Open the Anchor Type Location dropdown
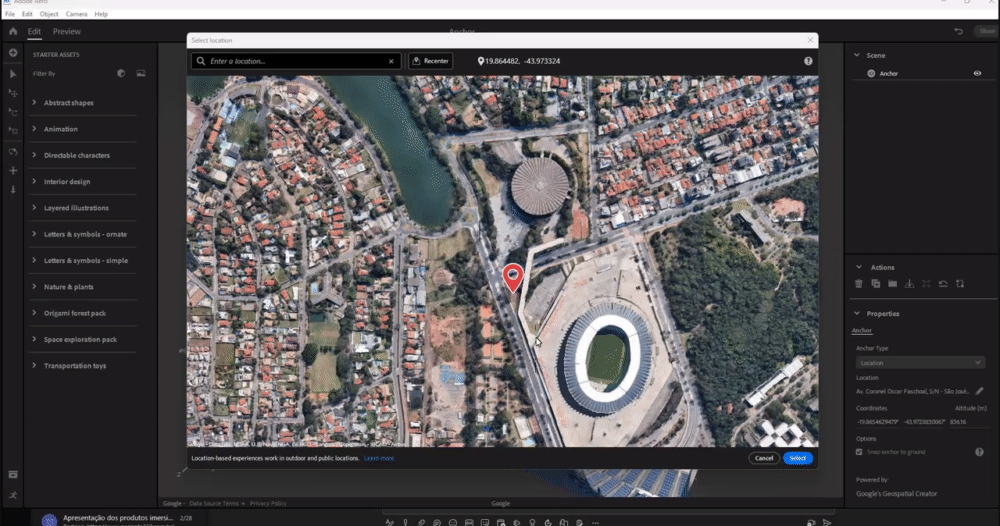Image resolution: width=1000 pixels, height=526 pixels. pyautogui.click(x=920, y=363)
